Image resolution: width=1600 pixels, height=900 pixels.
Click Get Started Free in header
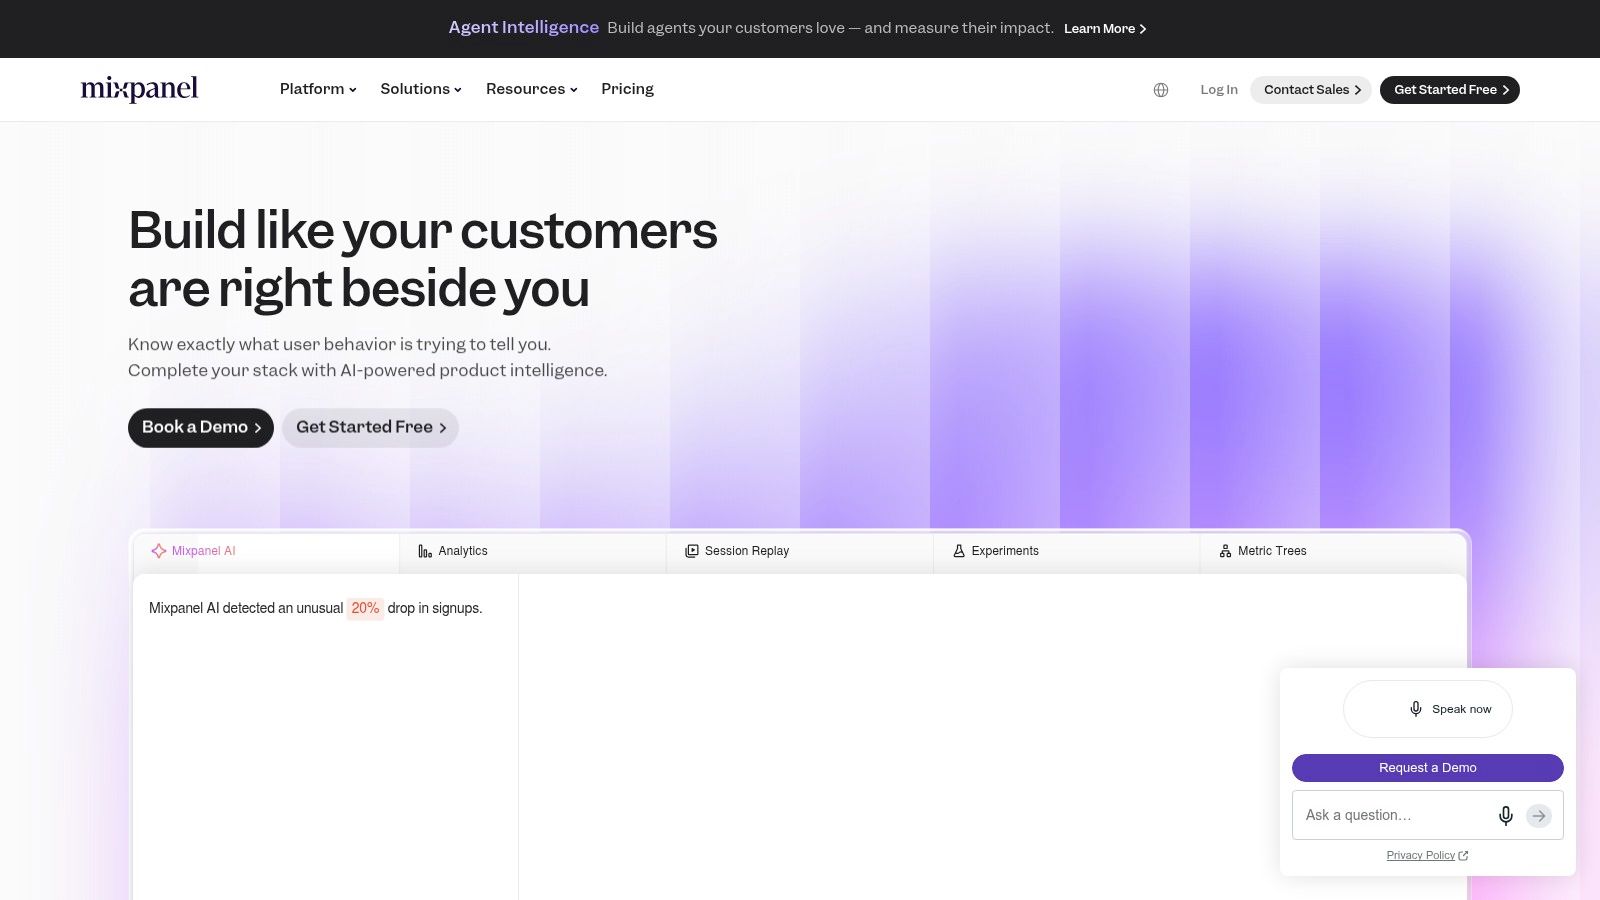[1450, 90]
